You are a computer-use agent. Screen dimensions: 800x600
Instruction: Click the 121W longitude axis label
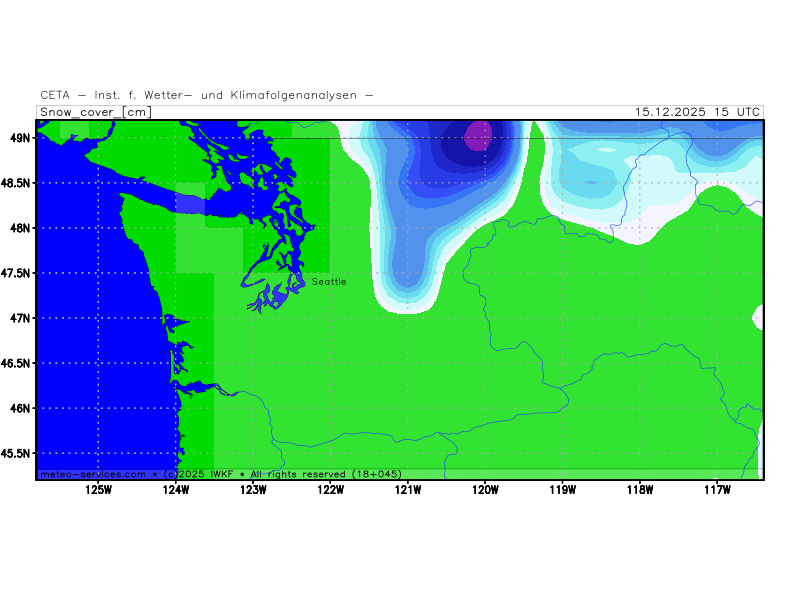(407, 489)
